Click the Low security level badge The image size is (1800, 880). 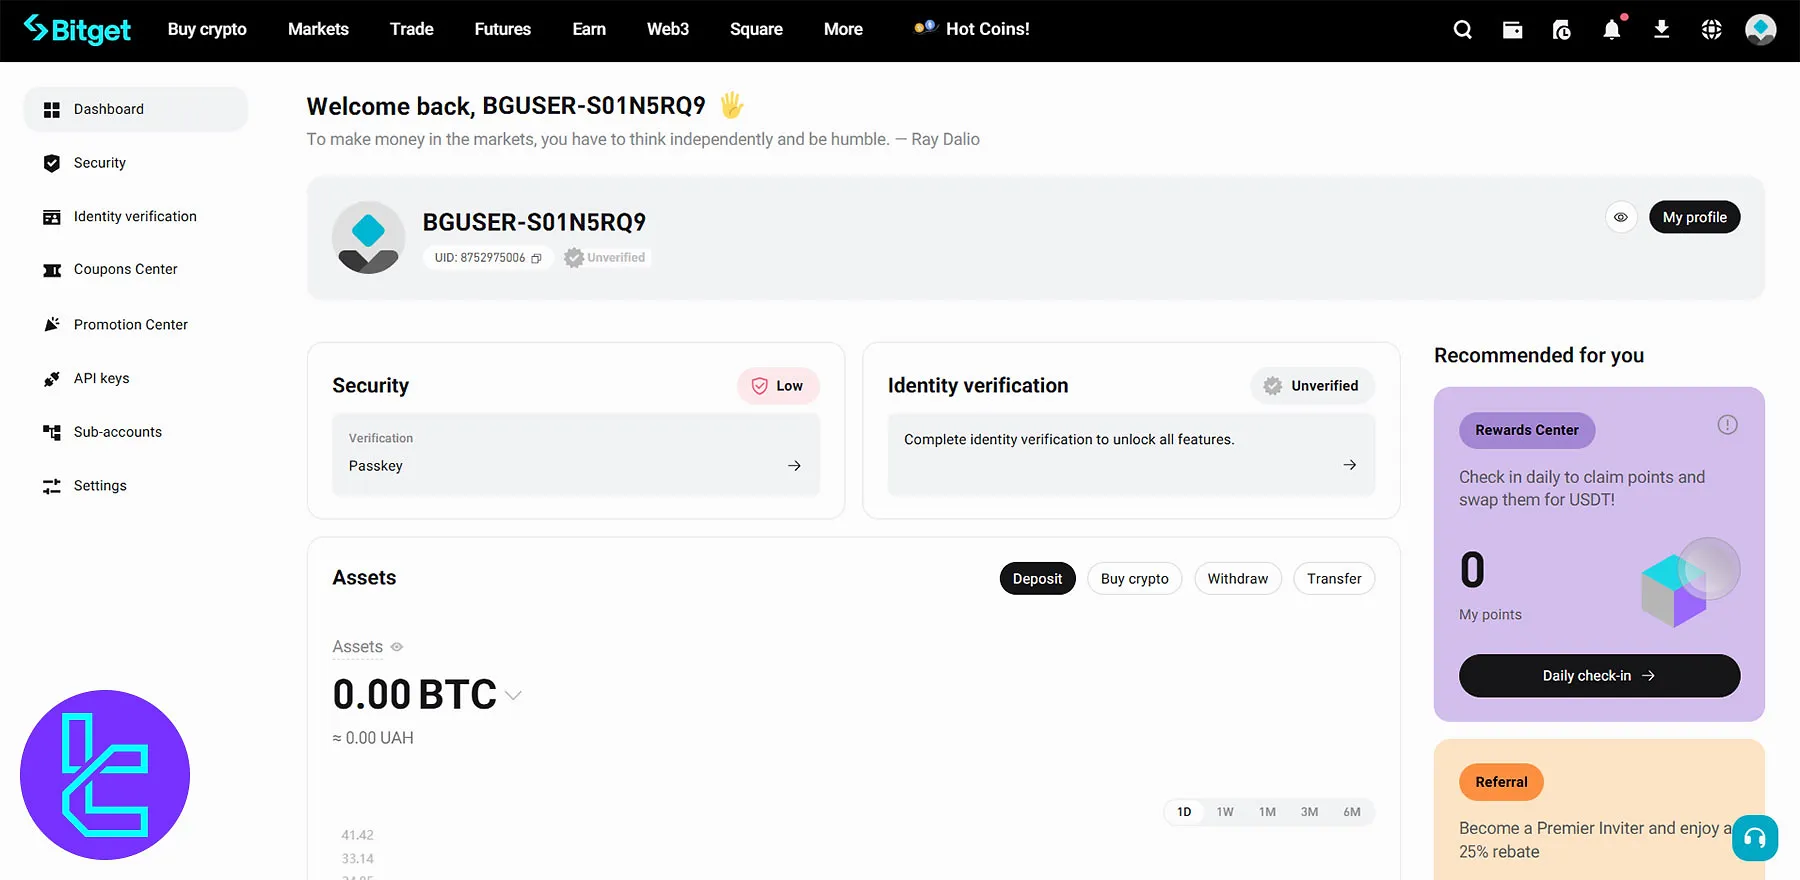click(x=778, y=386)
